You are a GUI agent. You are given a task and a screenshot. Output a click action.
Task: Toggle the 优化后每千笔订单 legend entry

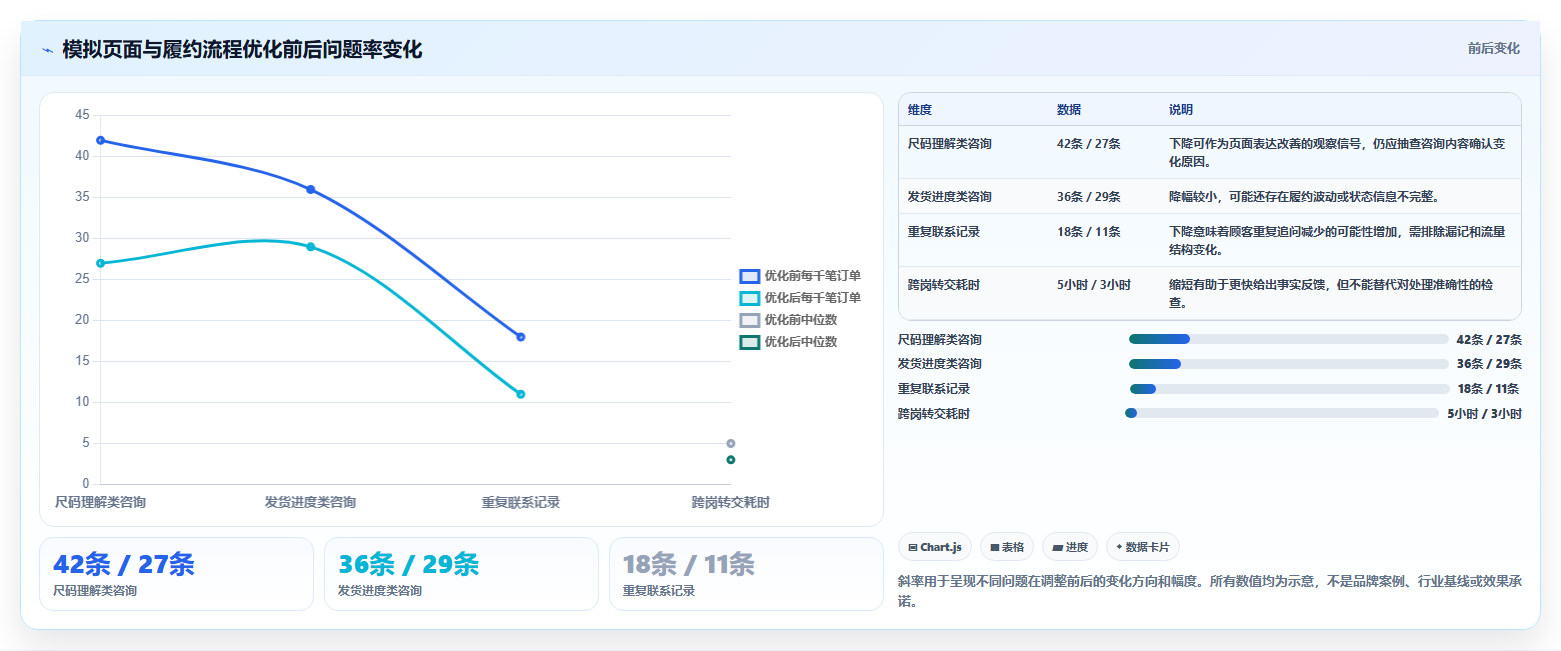800,298
